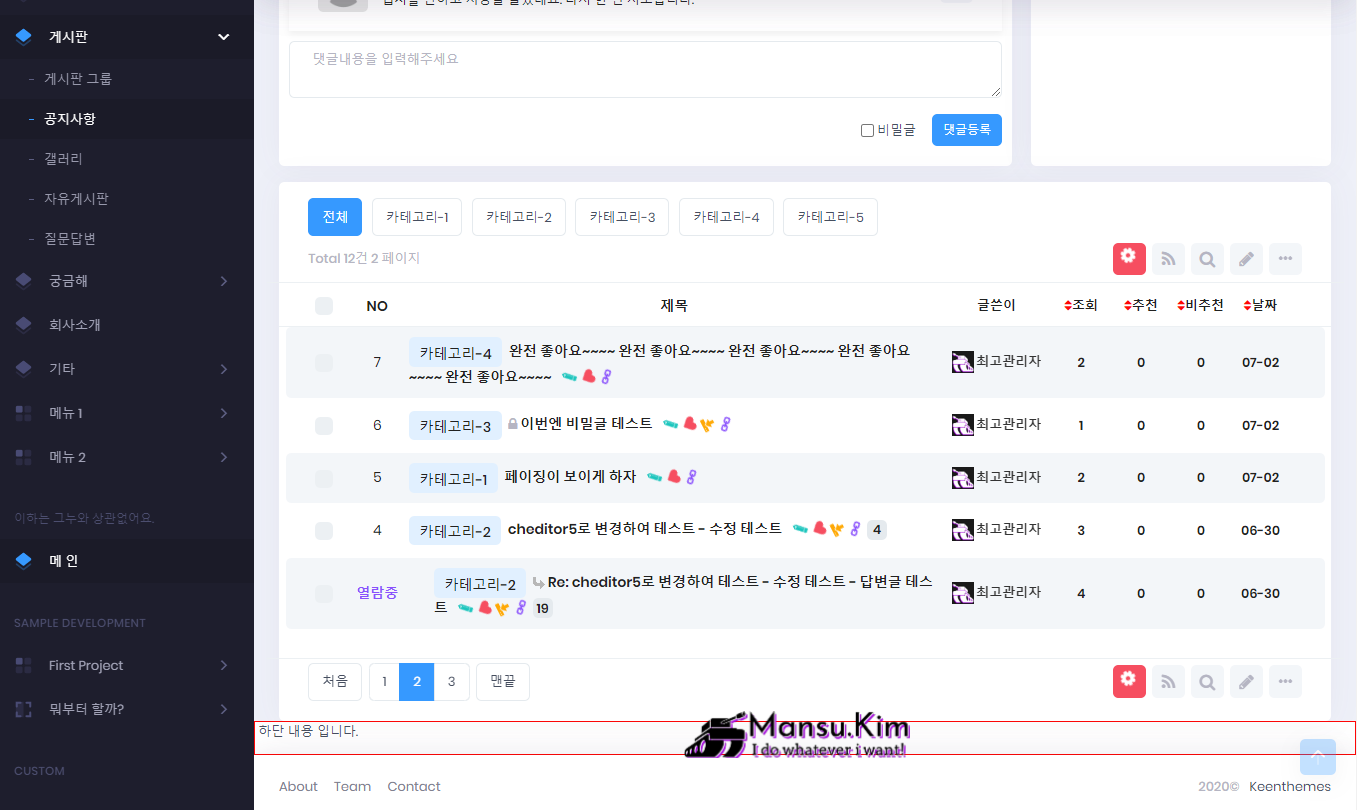Open the more options ellipsis below the list
1357x810 pixels.
coord(1285,682)
